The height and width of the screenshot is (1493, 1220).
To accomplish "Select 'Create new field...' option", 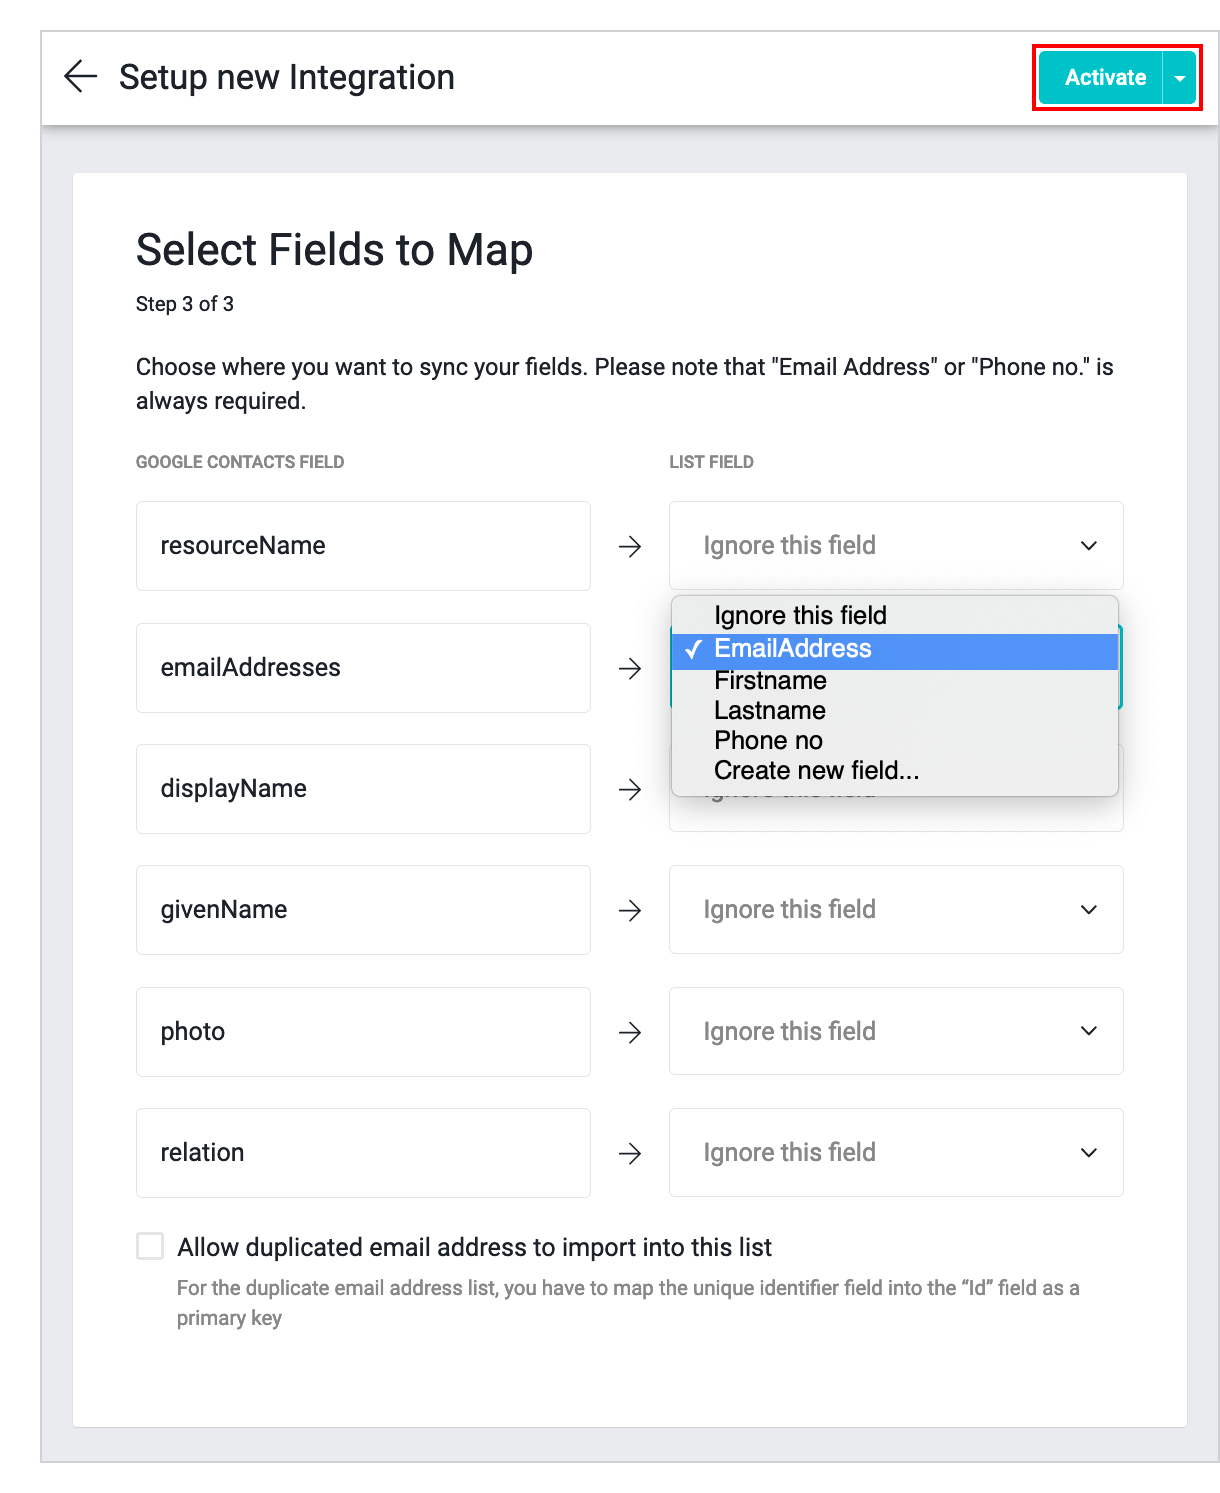I will [x=816, y=771].
